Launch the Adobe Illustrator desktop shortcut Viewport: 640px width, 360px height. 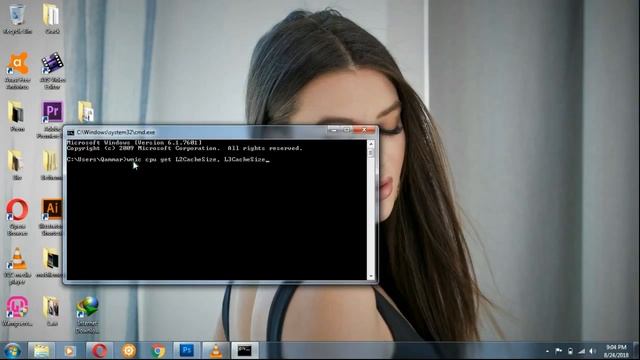[x=51, y=217]
